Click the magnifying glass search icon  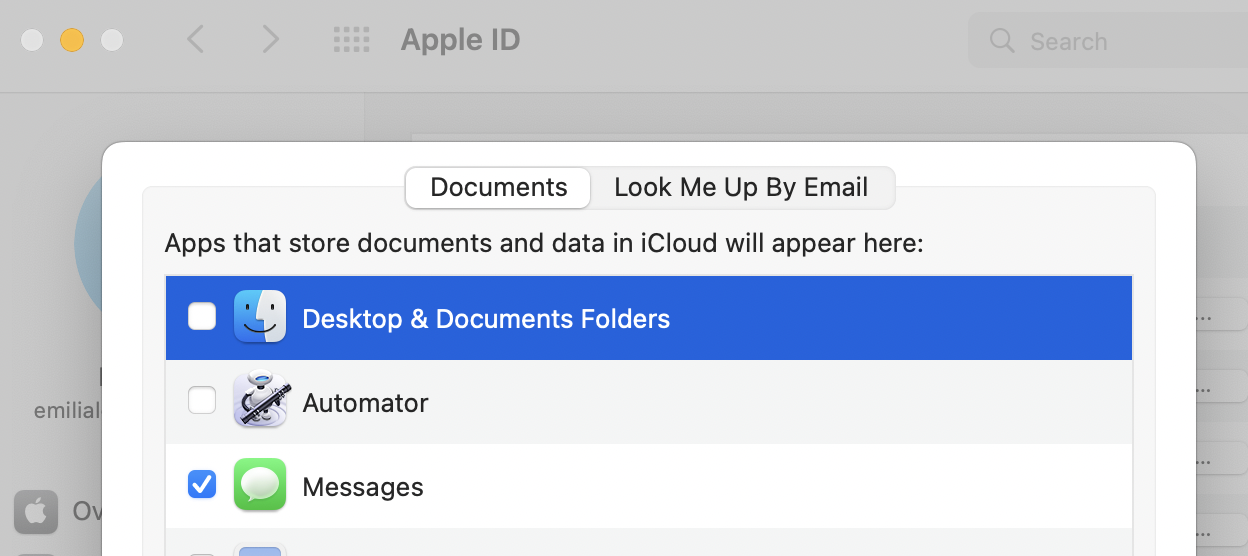click(x=1001, y=41)
